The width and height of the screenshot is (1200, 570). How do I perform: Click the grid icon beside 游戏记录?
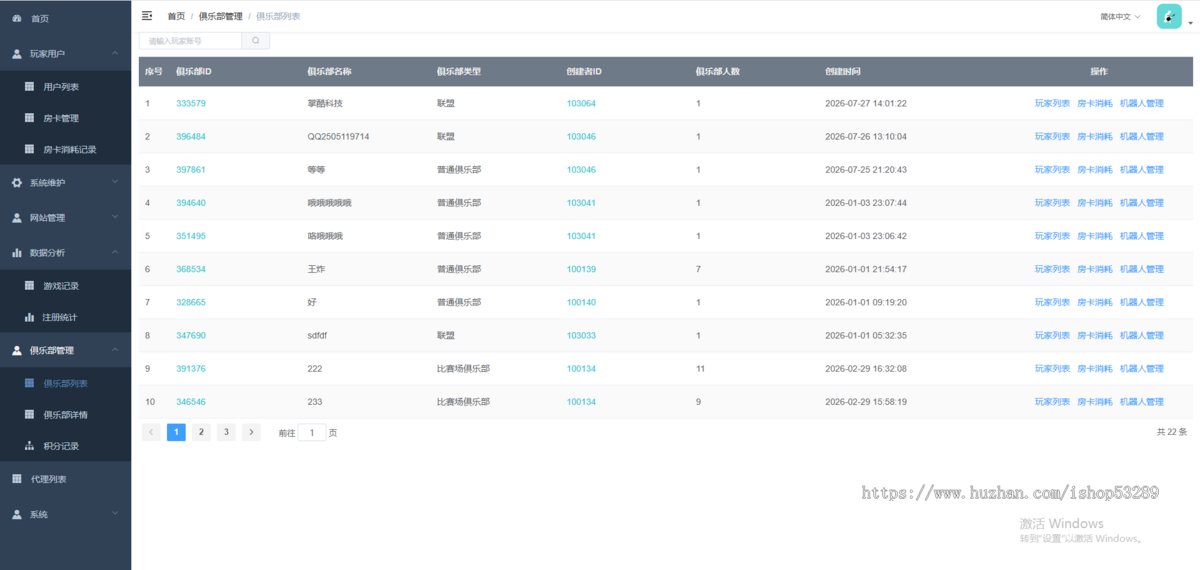click(x=29, y=286)
